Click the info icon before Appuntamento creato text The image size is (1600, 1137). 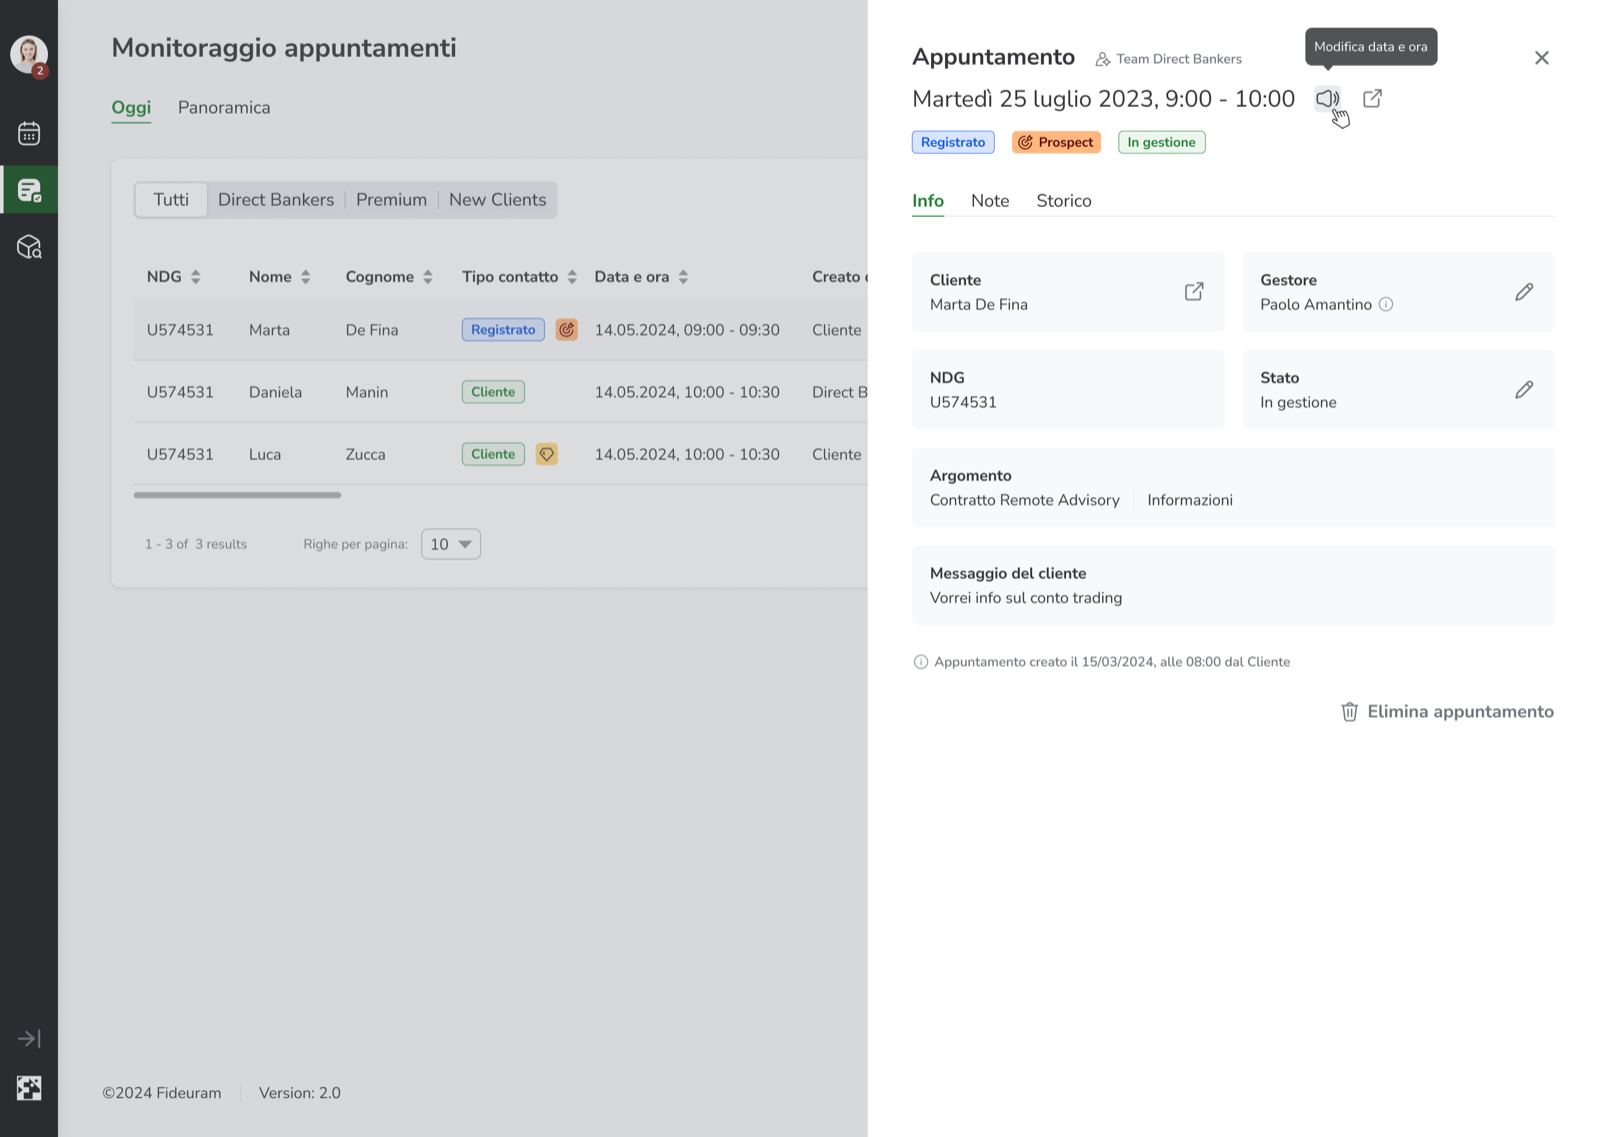coord(921,662)
